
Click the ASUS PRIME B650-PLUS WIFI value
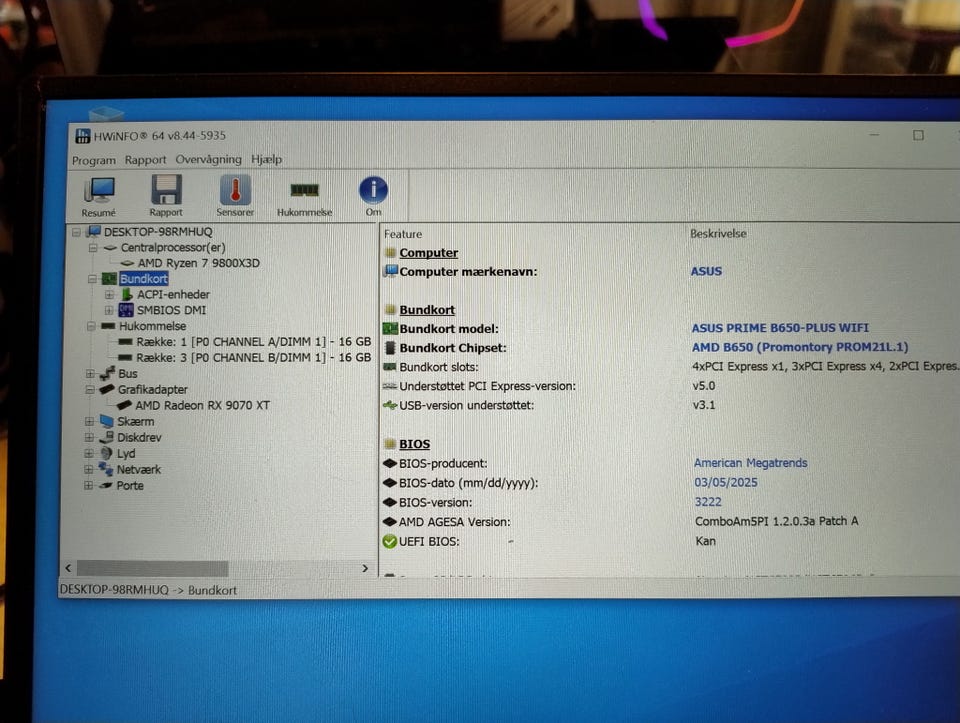780,328
